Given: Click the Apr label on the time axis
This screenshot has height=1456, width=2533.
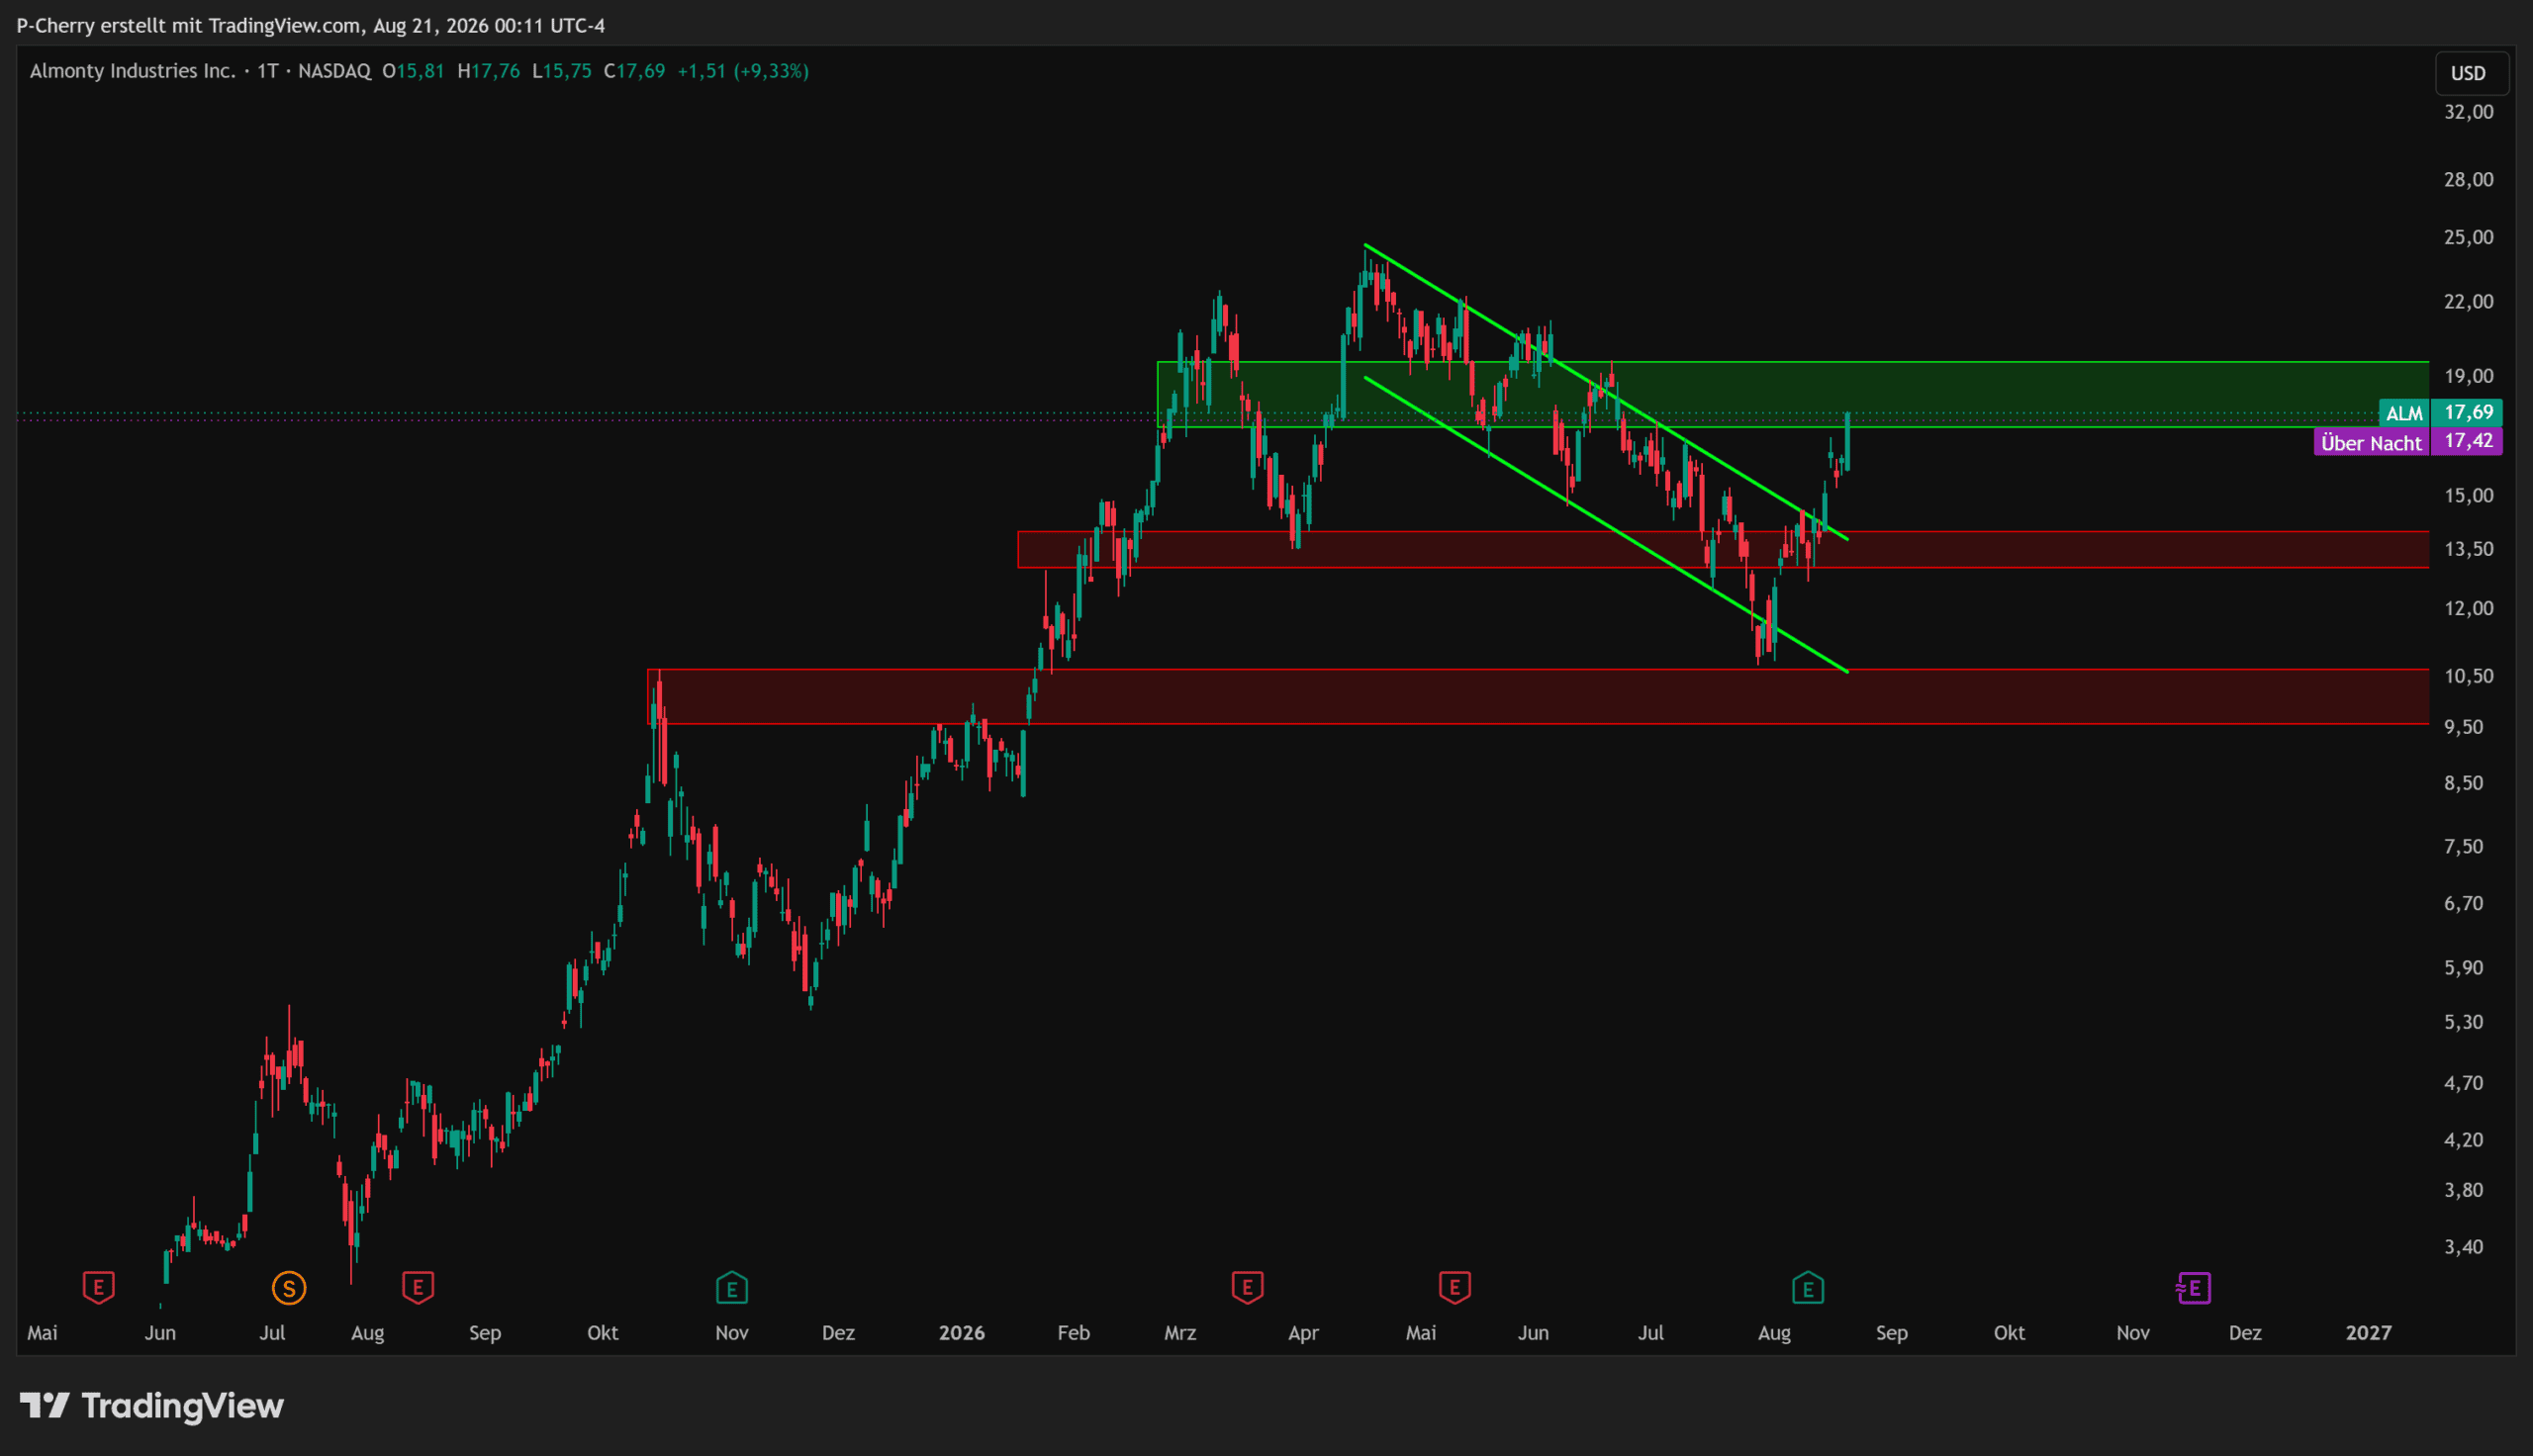Looking at the screenshot, I should pos(1304,1333).
